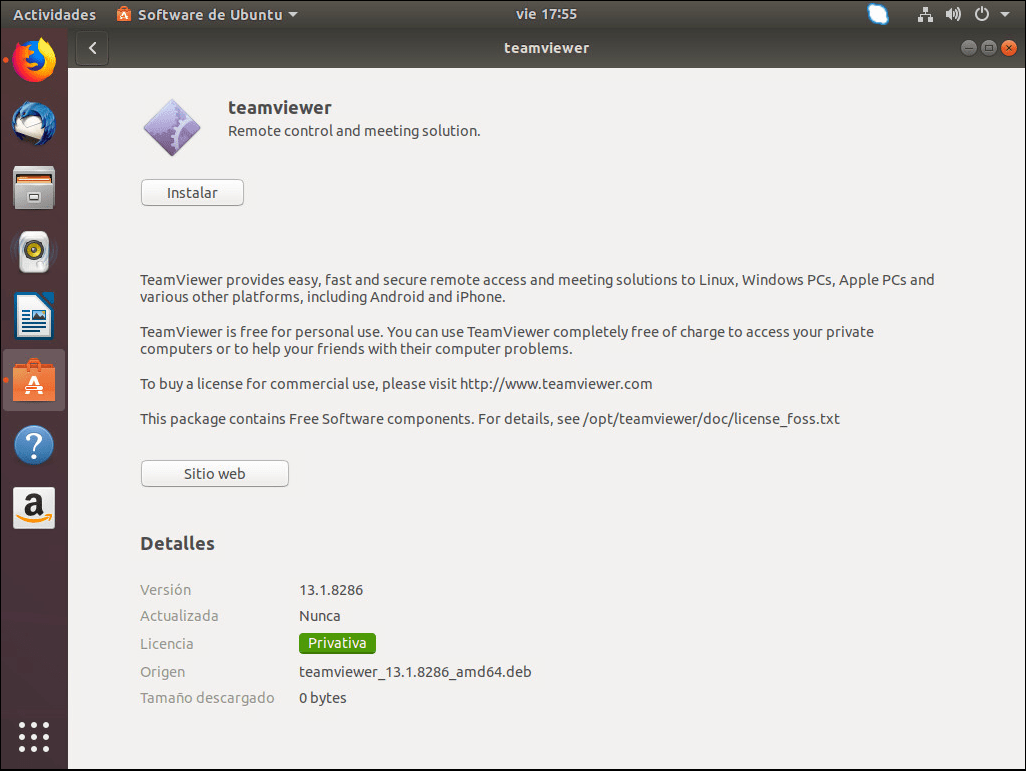Open the Files file manager in the dock
1026x771 pixels.
(x=33, y=188)
